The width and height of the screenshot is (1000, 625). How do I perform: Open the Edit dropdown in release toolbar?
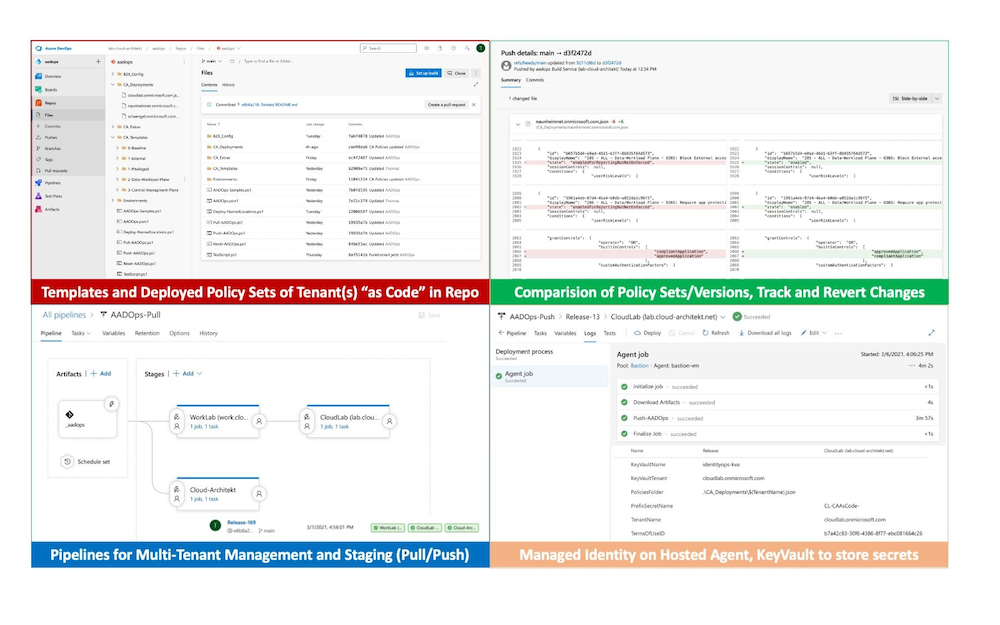pyautogui.click(x=814, y=333)
